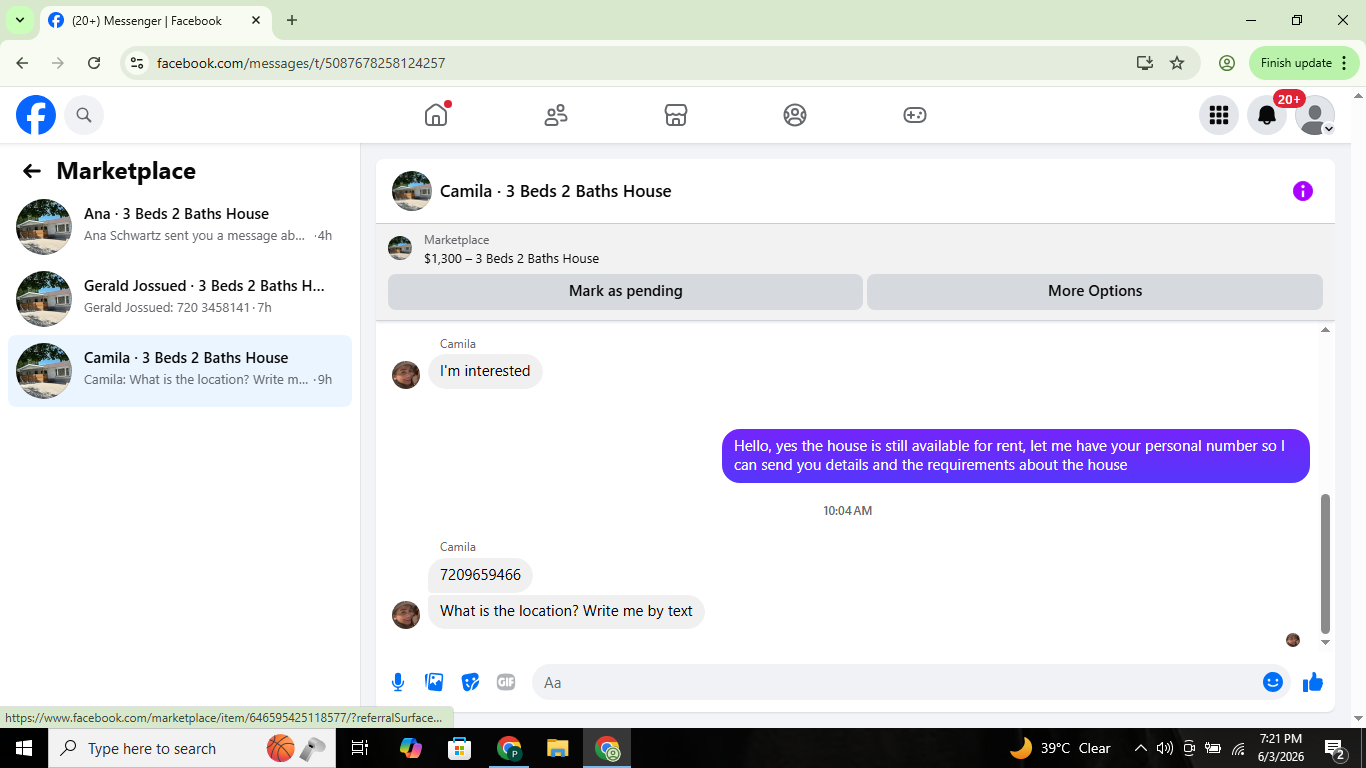
Task: Choose a sticker from the sticker icon
Action: [x=470, y=682]
